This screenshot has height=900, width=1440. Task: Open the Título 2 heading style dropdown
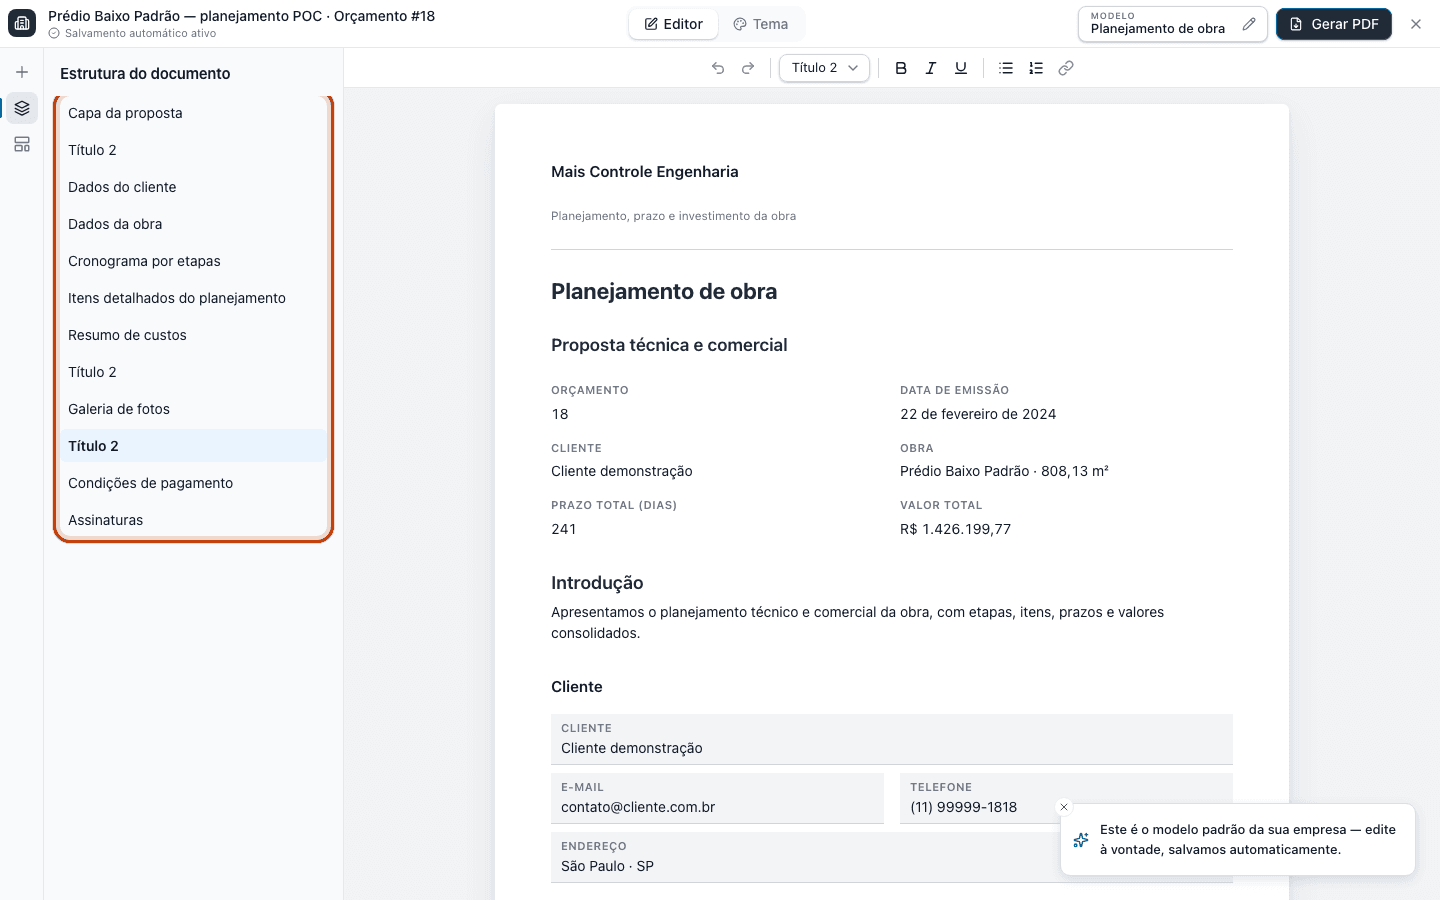click(x=825, y=68)
